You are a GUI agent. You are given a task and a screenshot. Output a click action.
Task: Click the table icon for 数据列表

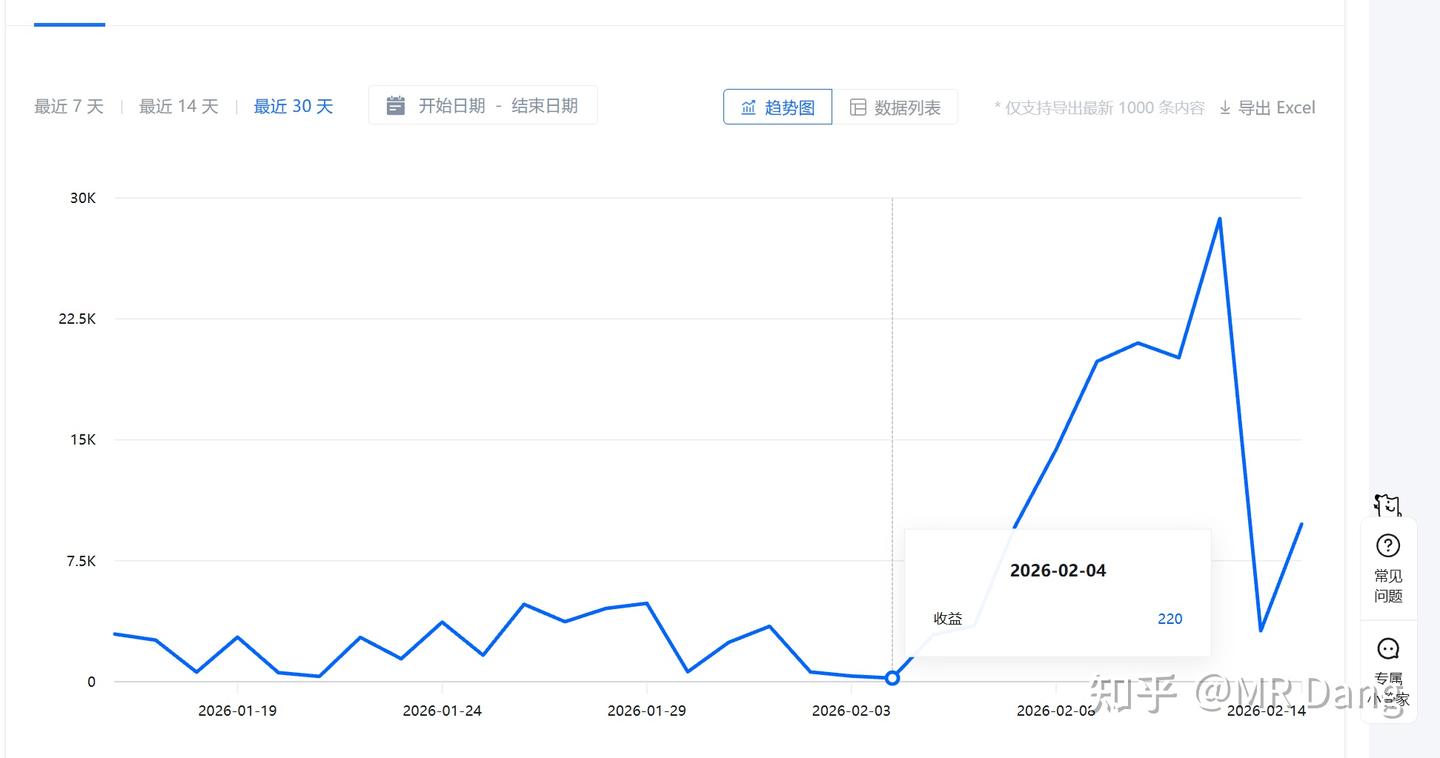click(858, 107)
